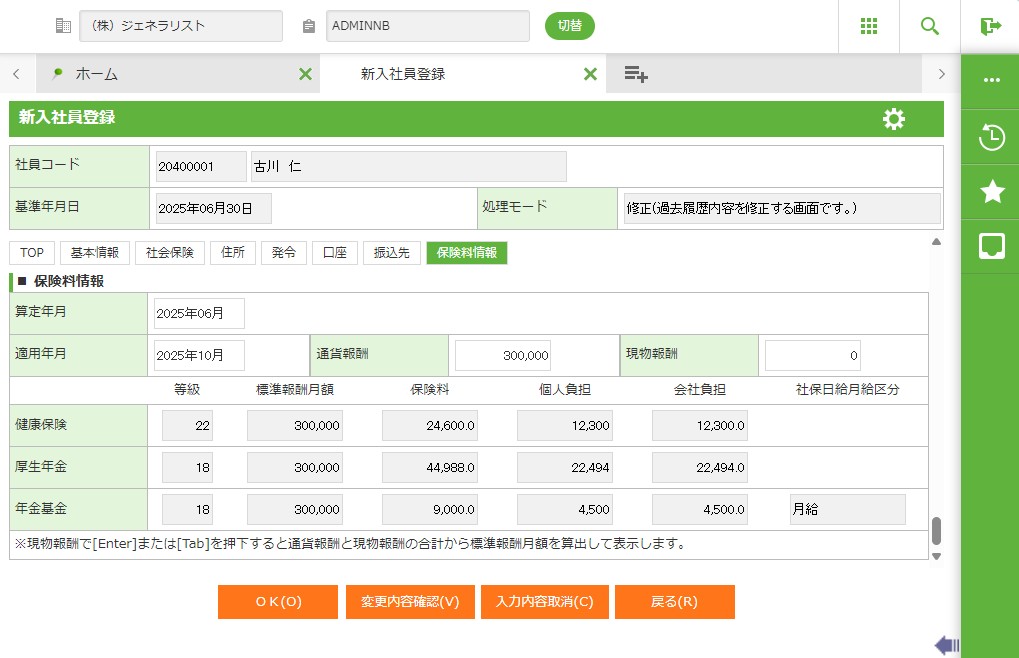The width and height of the screenshot is (1019, 658).
Task: Expand the sidebar with bottom arrow icon
Action: click(946, 645)
